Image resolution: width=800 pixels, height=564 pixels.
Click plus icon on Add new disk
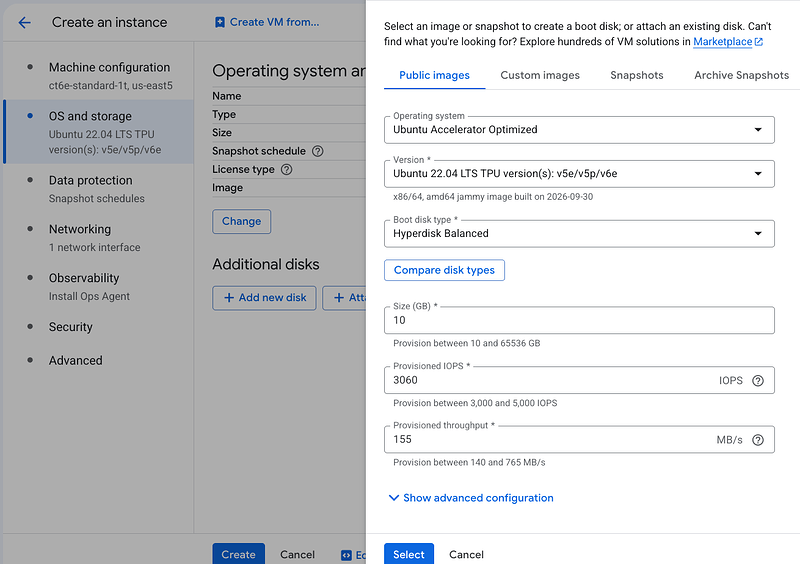(229, 298)
